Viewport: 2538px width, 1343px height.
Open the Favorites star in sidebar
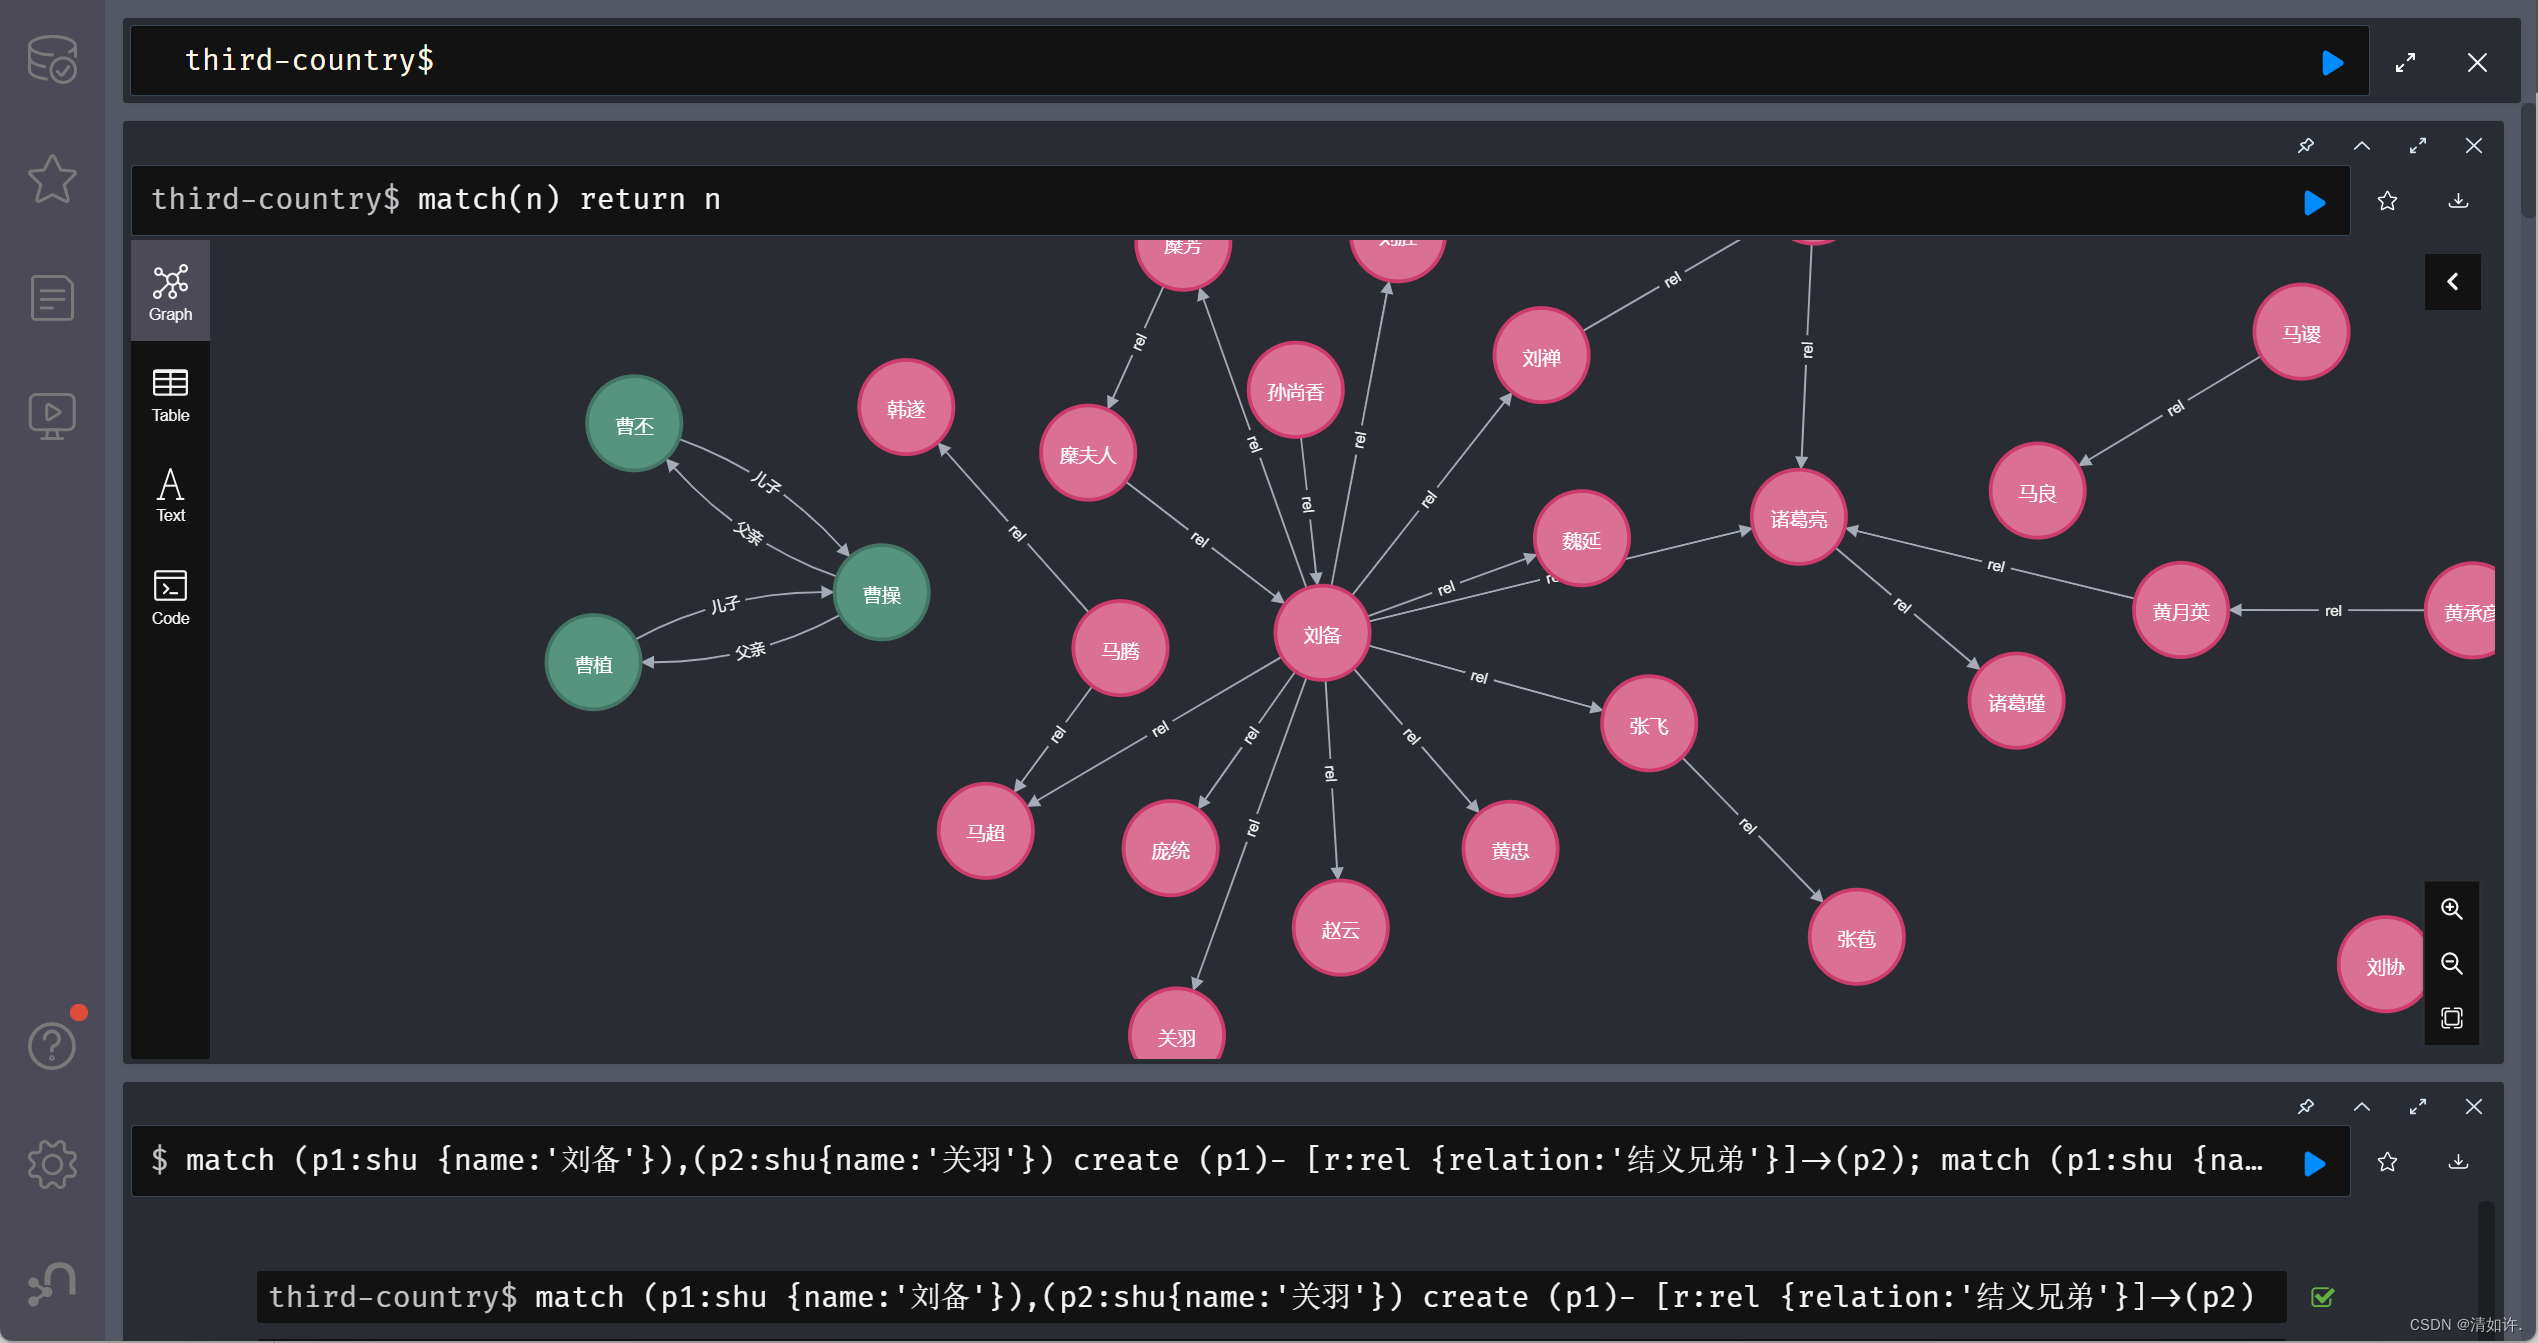click(x=52, y=179)
